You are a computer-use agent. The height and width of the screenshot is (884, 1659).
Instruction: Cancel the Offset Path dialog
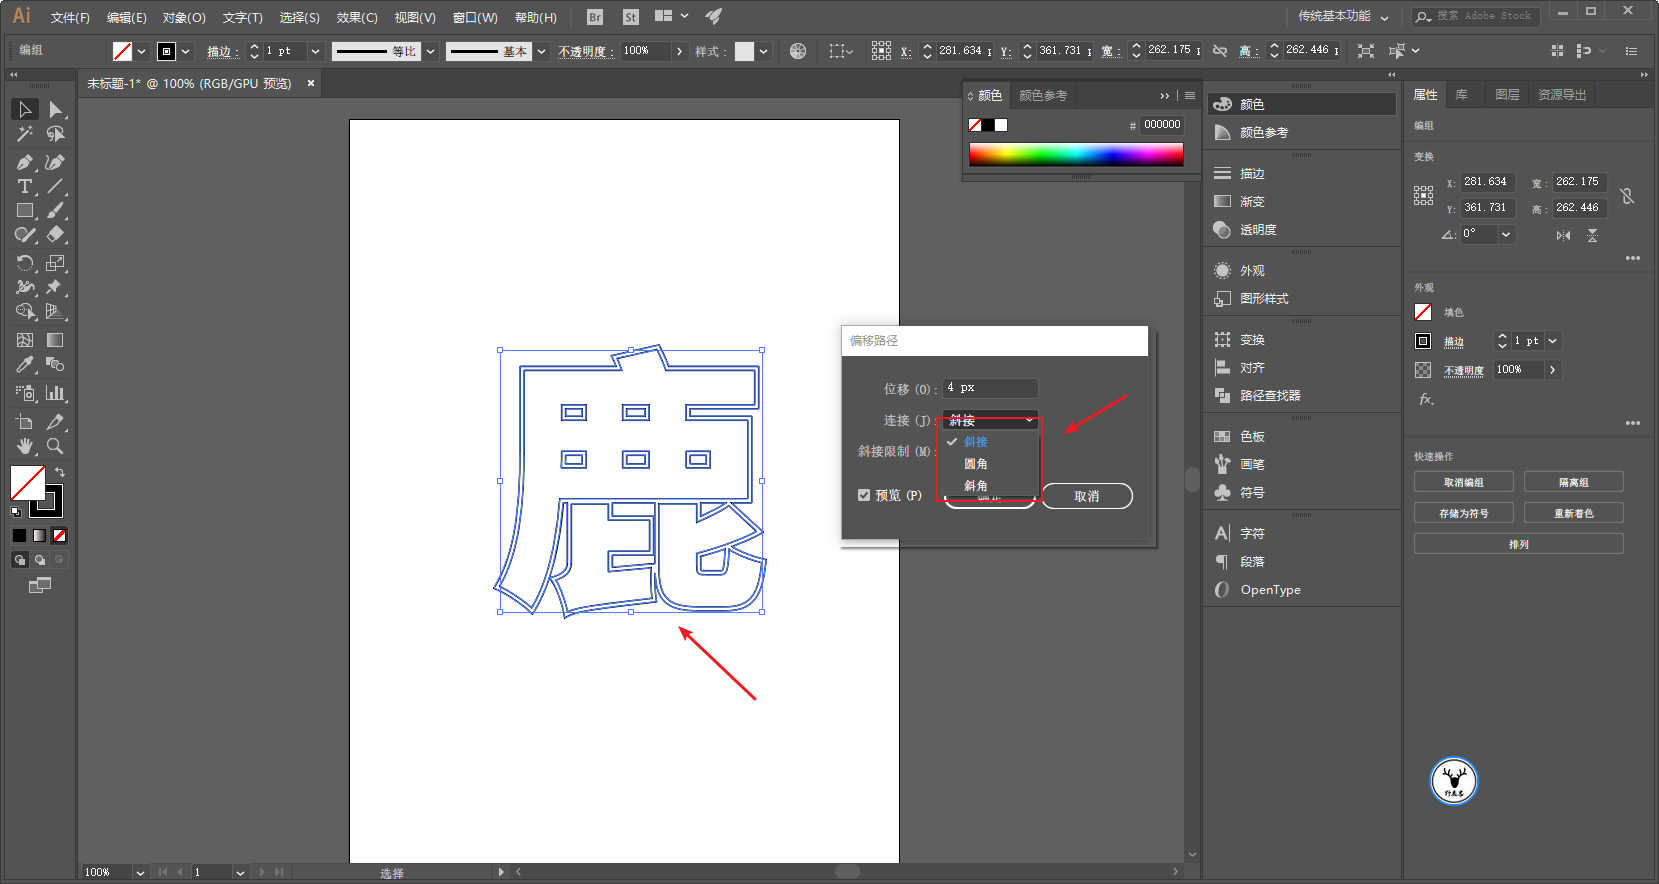click(1087, 496)
